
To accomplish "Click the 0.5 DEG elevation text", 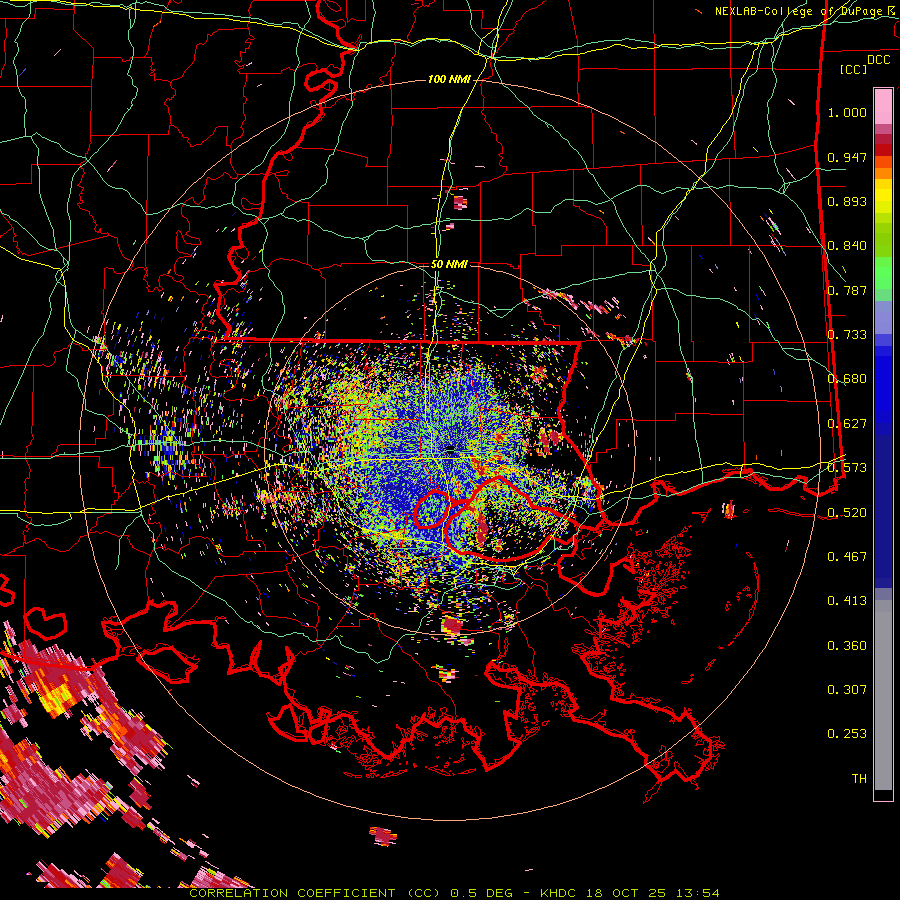I will [480, 893].
